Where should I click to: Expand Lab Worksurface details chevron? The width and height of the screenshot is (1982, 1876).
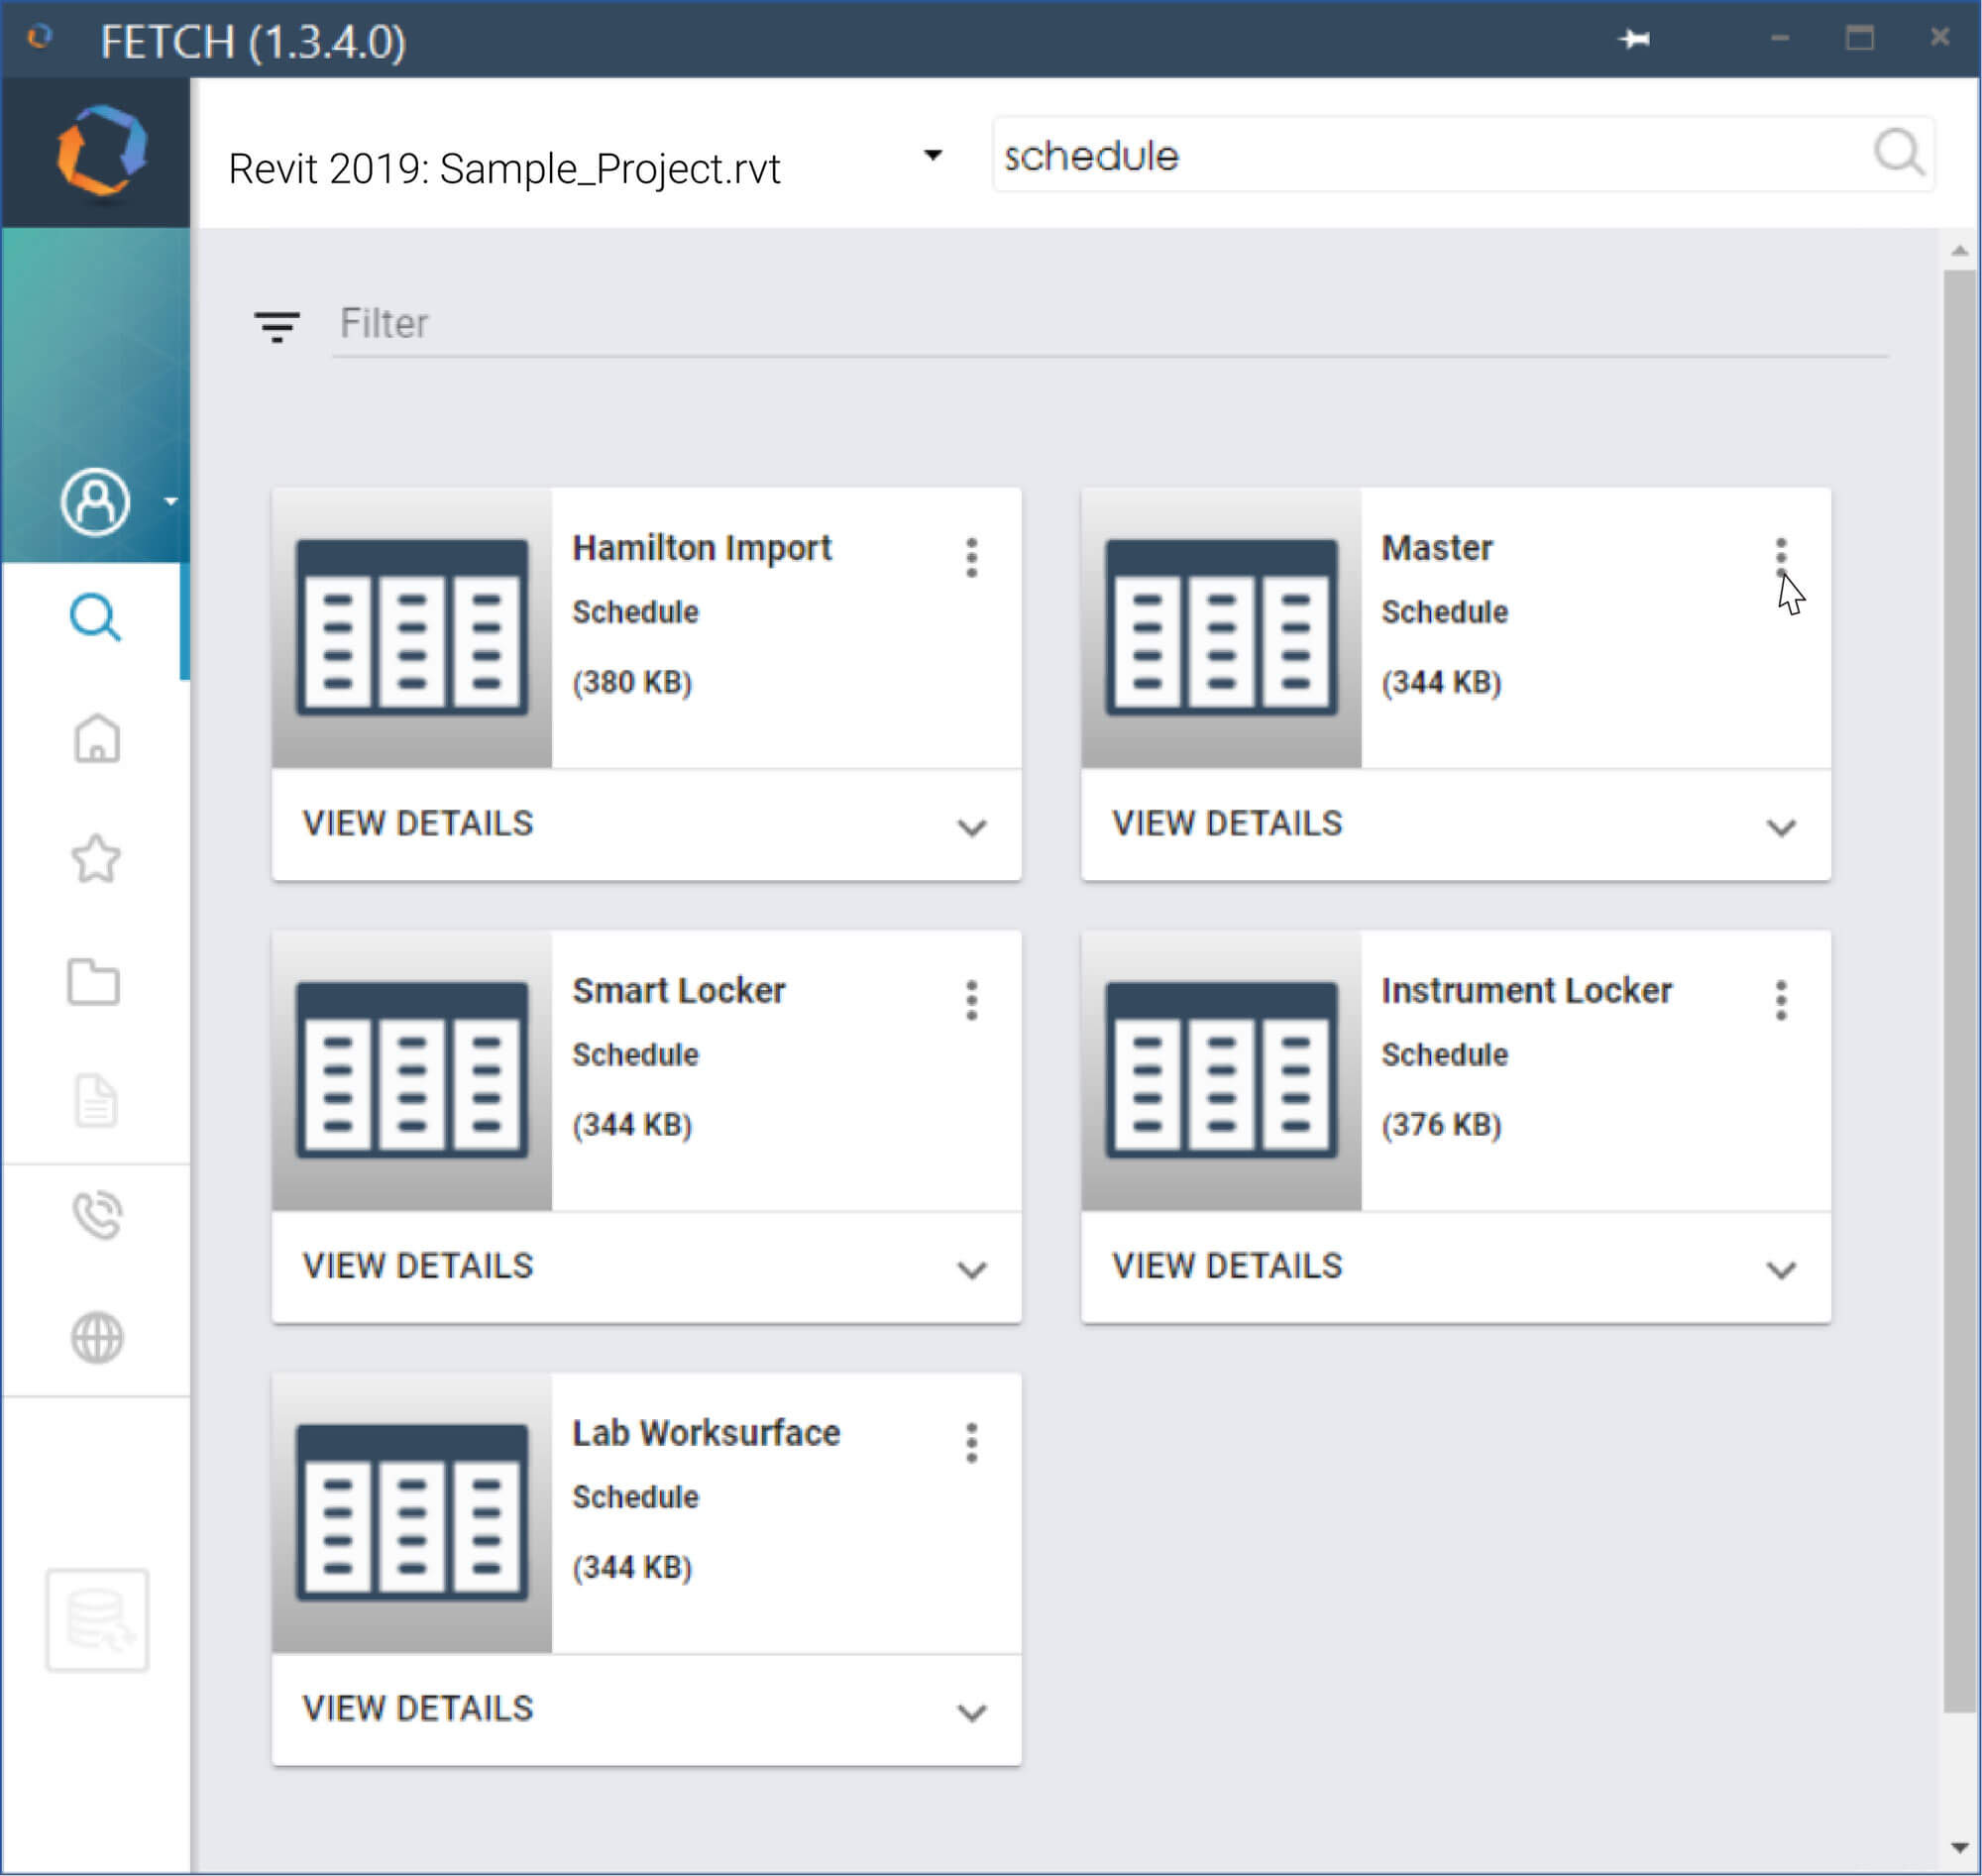(972, 1713)
